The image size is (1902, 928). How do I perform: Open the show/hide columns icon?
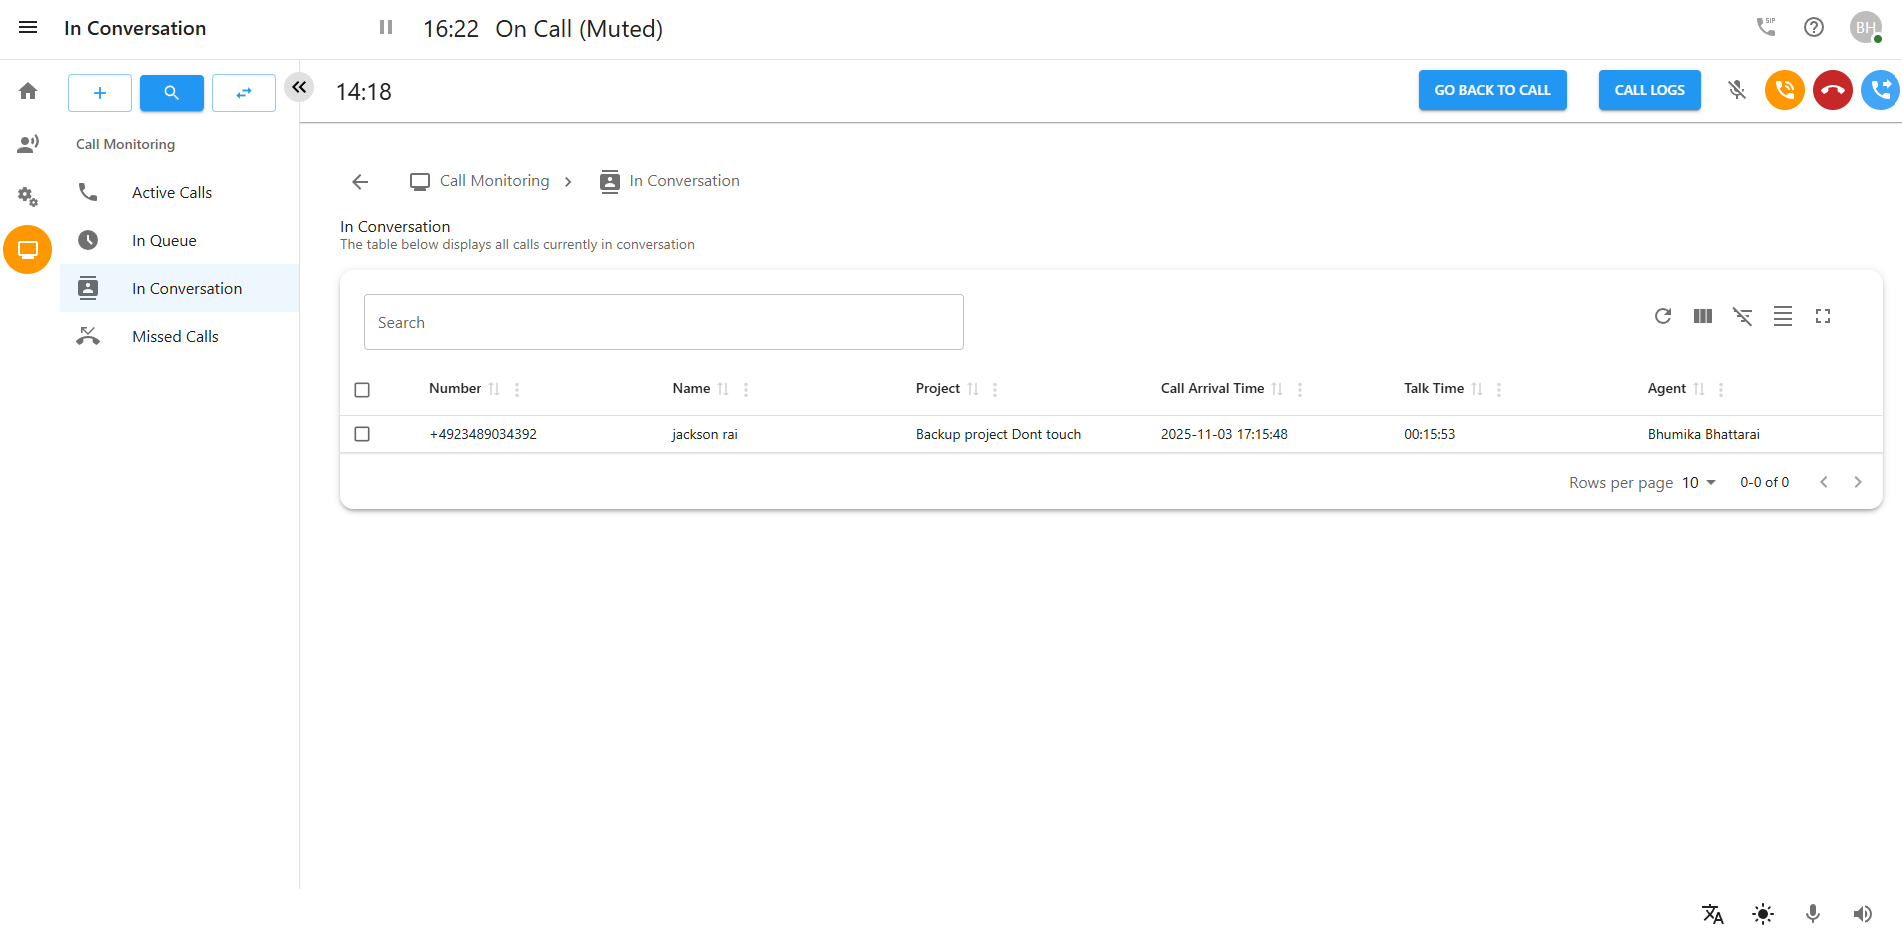(x=1703, y=316)
